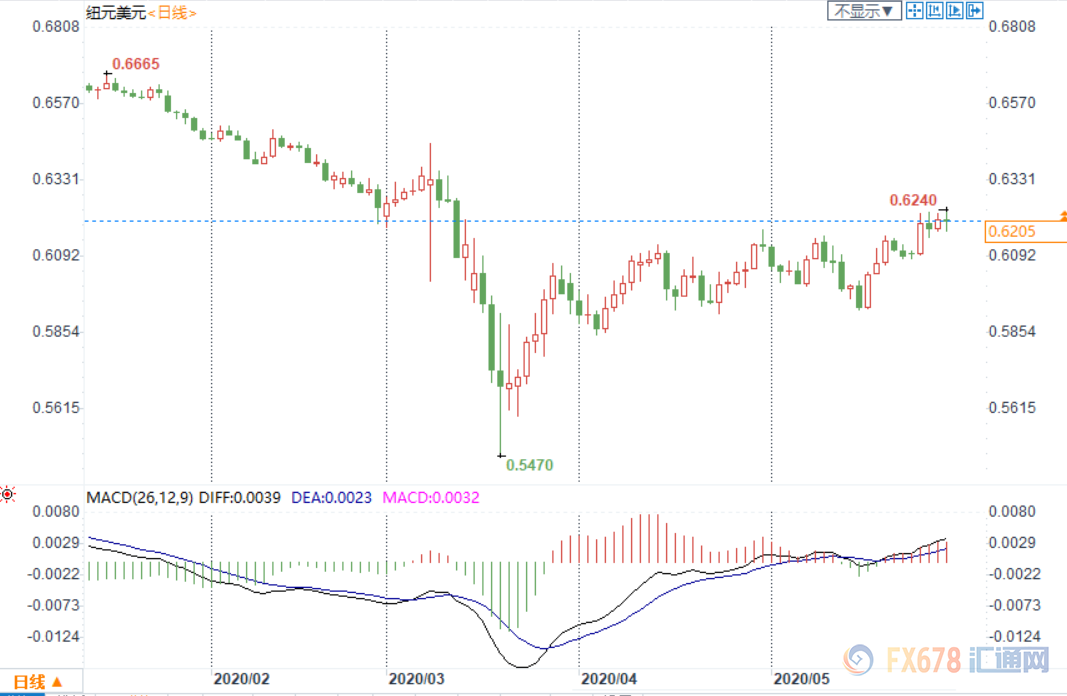Screen dimensions: 1067x696
Task: Click the 日线 period label in the title
Action: pos(173,12)
